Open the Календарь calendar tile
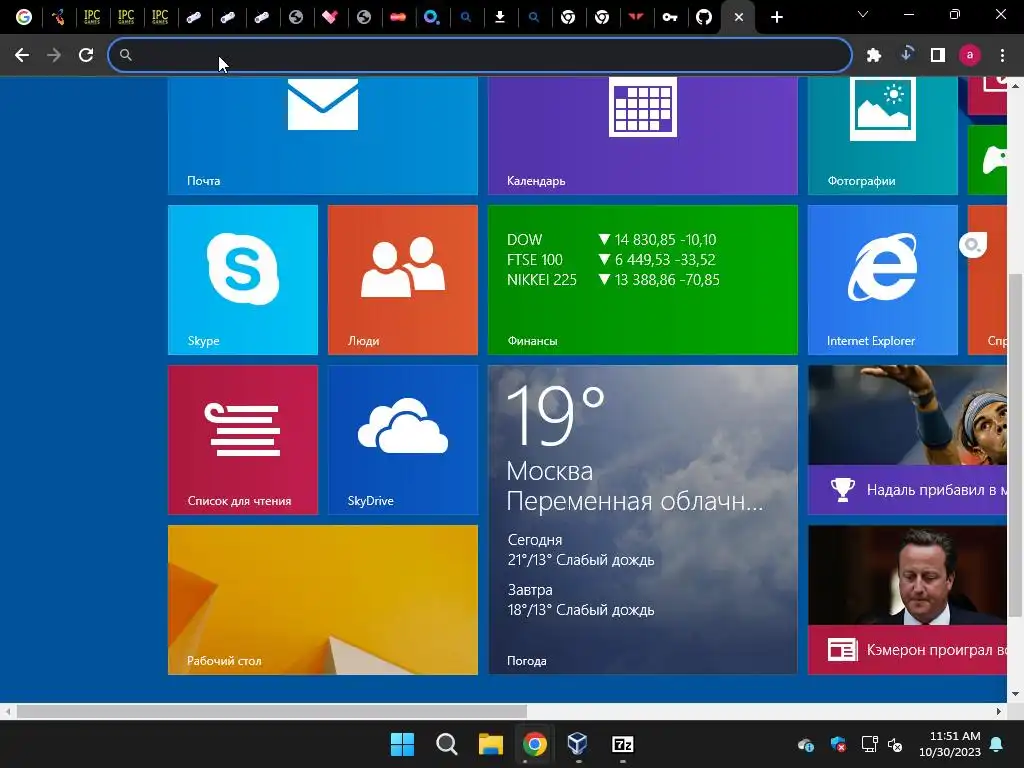 [x=643, y=136]
